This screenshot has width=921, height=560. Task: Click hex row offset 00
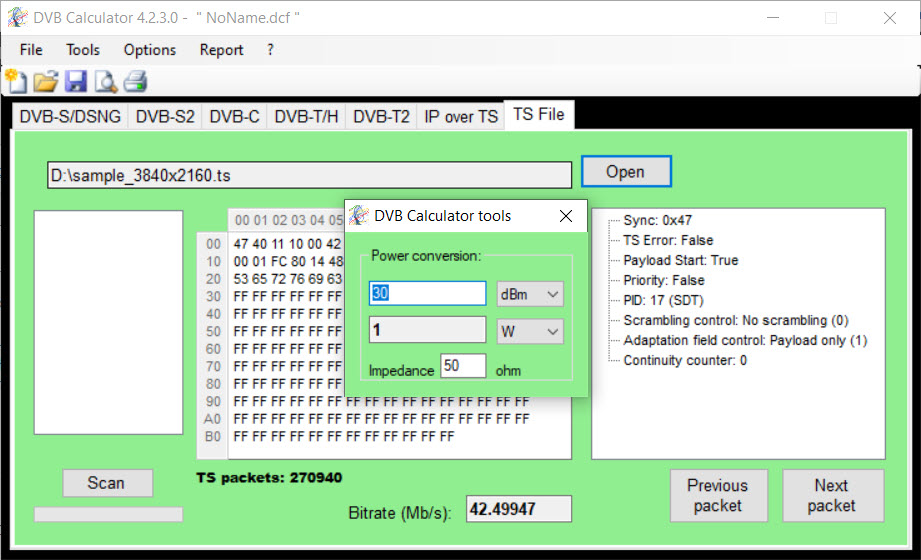213,244
